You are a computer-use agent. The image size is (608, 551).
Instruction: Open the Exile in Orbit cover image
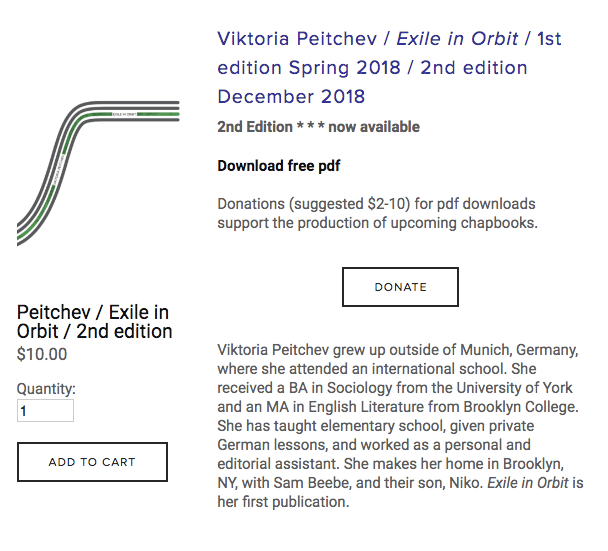click(x=98, y=172)
